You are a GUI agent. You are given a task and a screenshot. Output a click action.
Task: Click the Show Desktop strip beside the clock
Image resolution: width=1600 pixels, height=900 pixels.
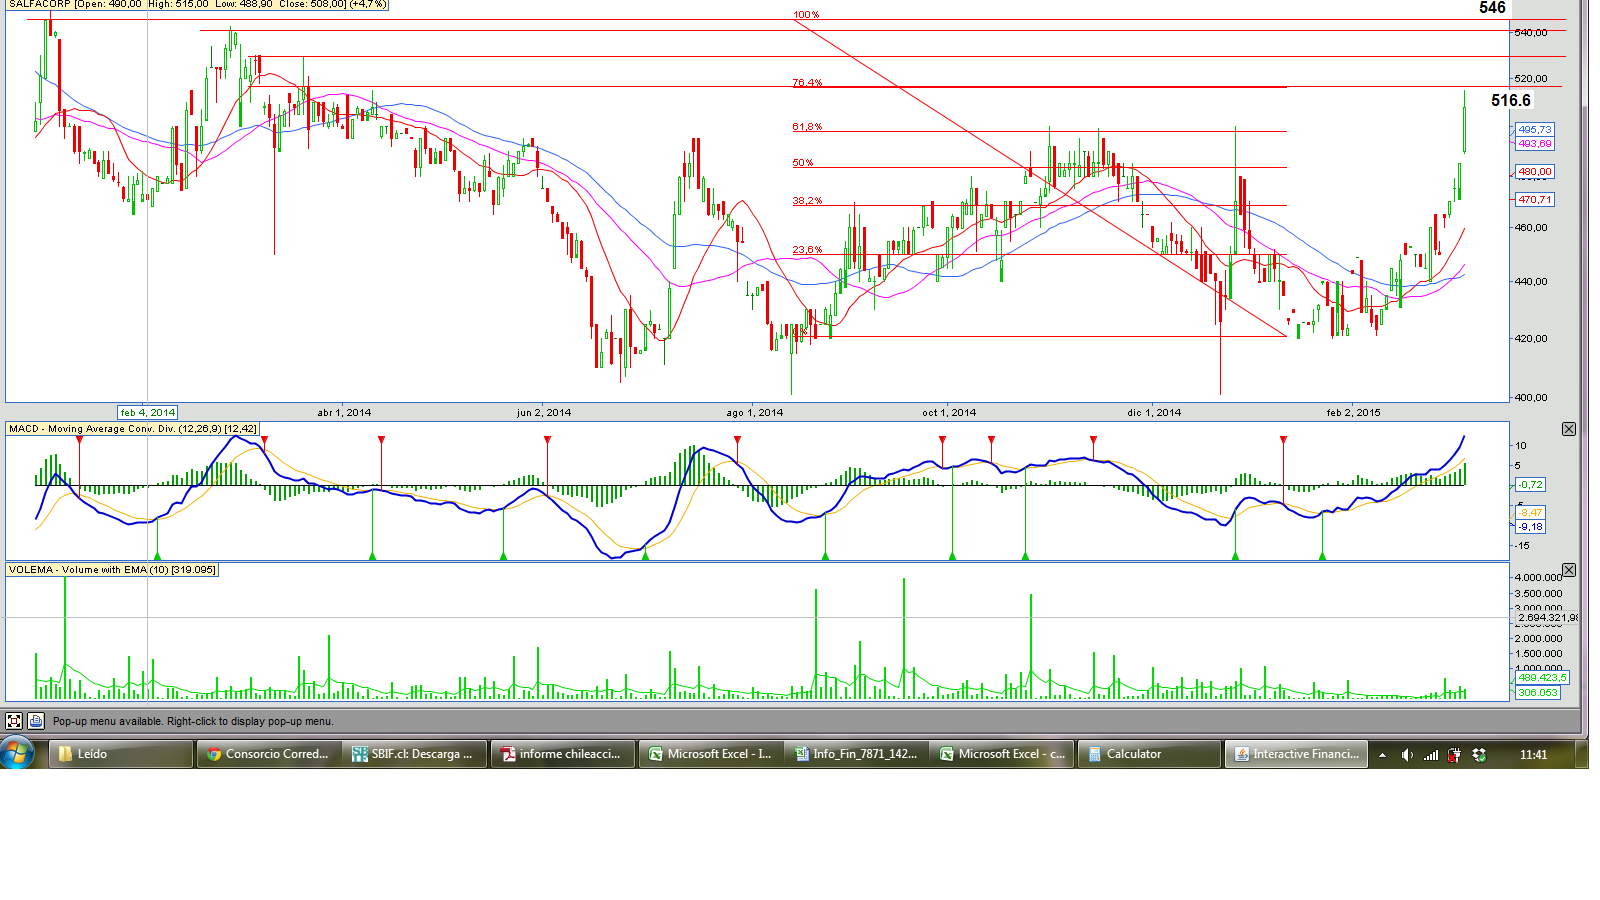click(x=1583, y=754)
